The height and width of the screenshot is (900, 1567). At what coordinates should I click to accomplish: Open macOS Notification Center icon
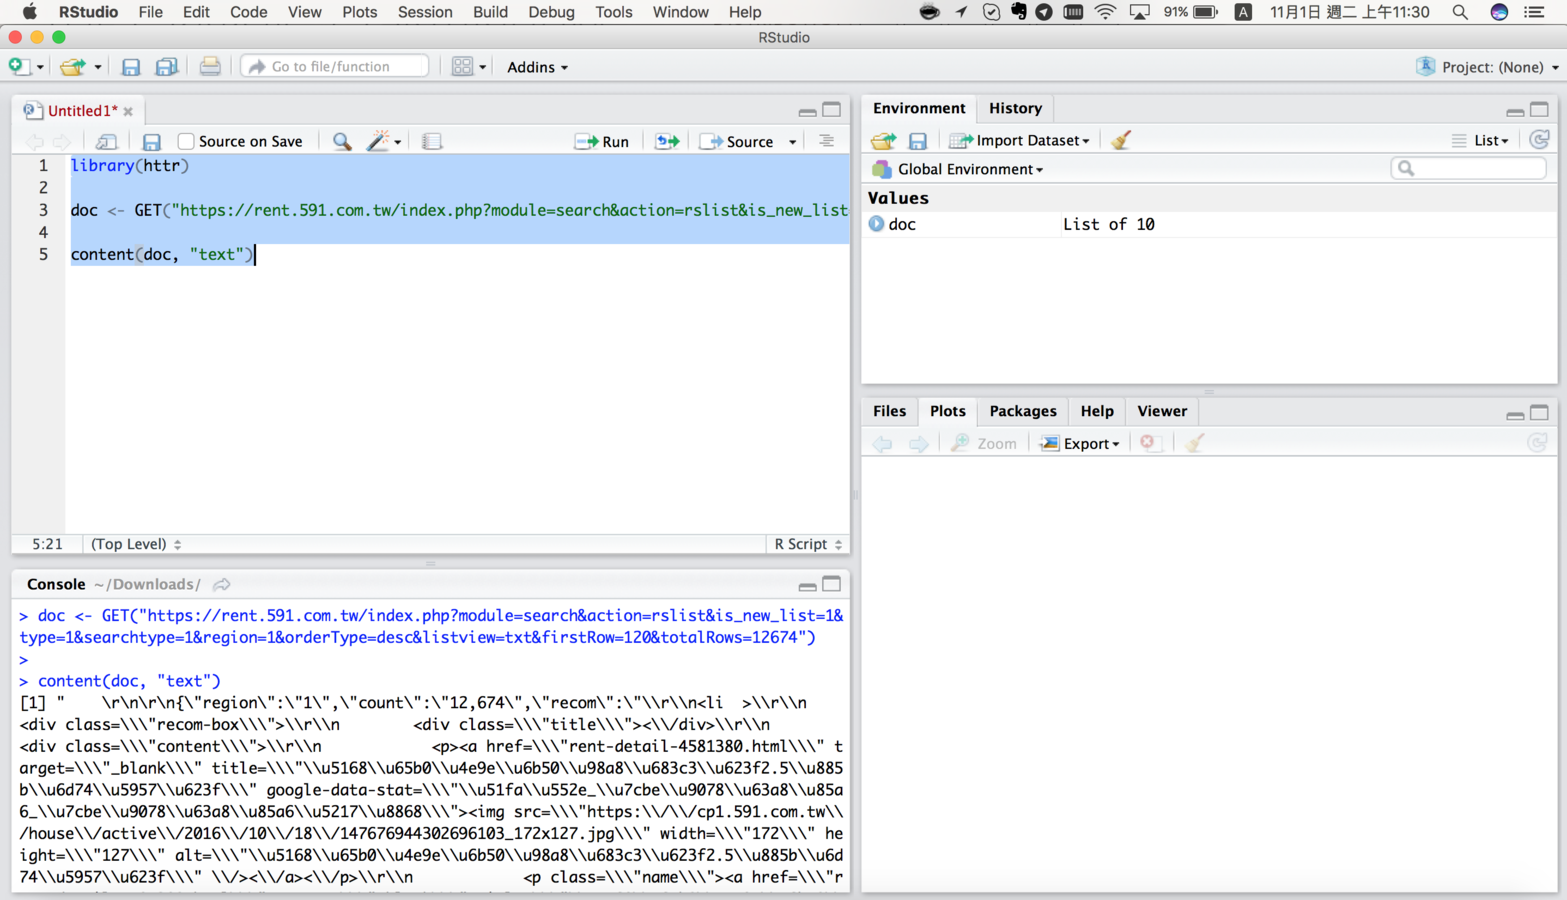pyautogui.click(x=1535, y=12)
